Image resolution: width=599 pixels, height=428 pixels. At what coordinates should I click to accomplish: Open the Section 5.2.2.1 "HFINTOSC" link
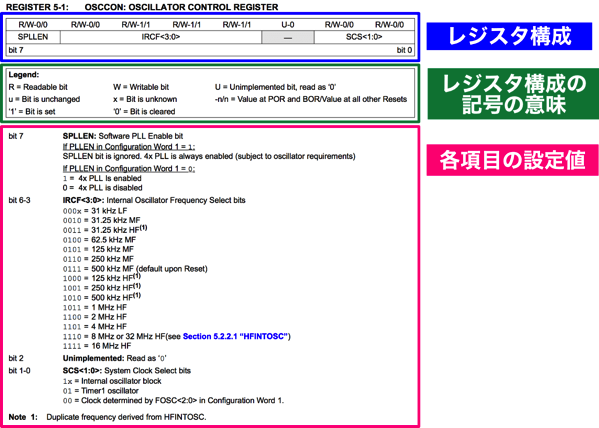[x=235, y=336]
